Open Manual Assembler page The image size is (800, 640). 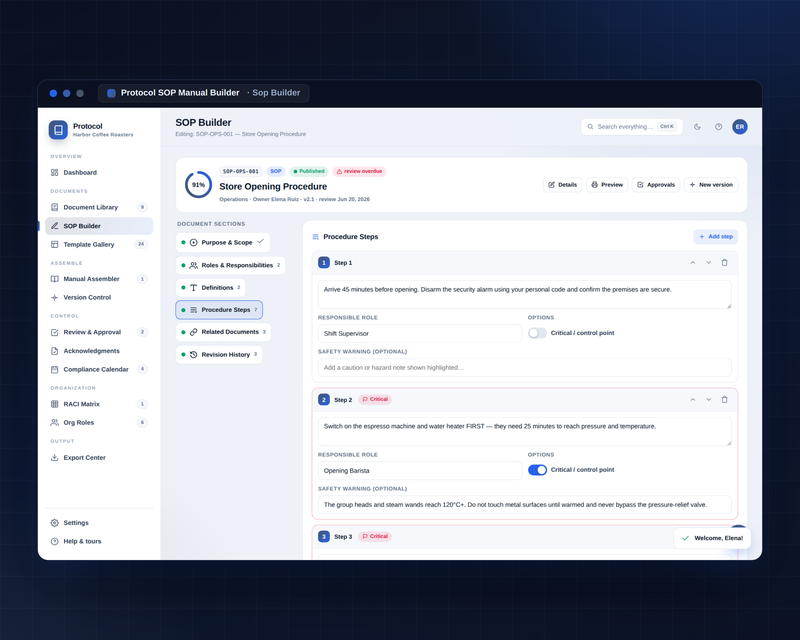99,279
